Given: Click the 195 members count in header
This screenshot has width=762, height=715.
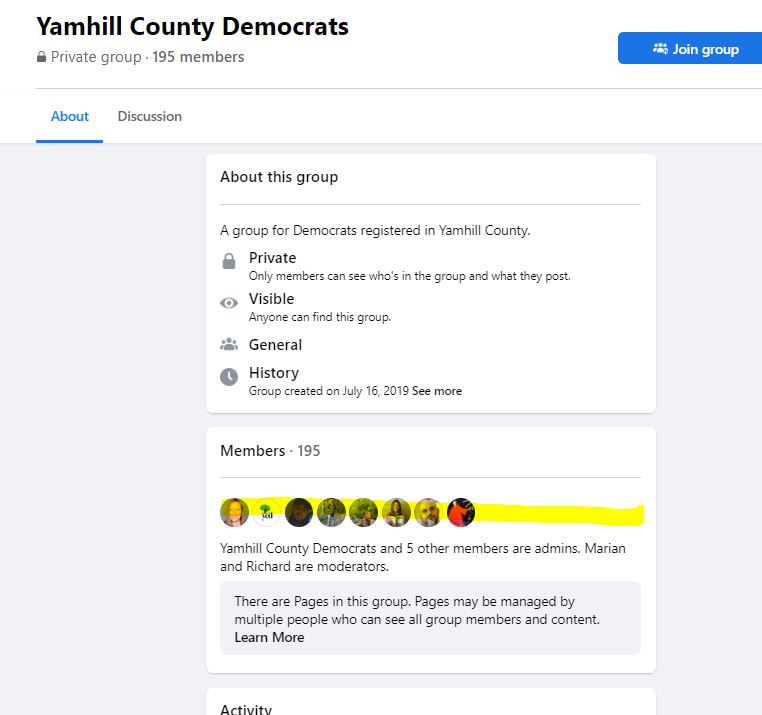Looking at the screenshot, I should coord(198,57).
